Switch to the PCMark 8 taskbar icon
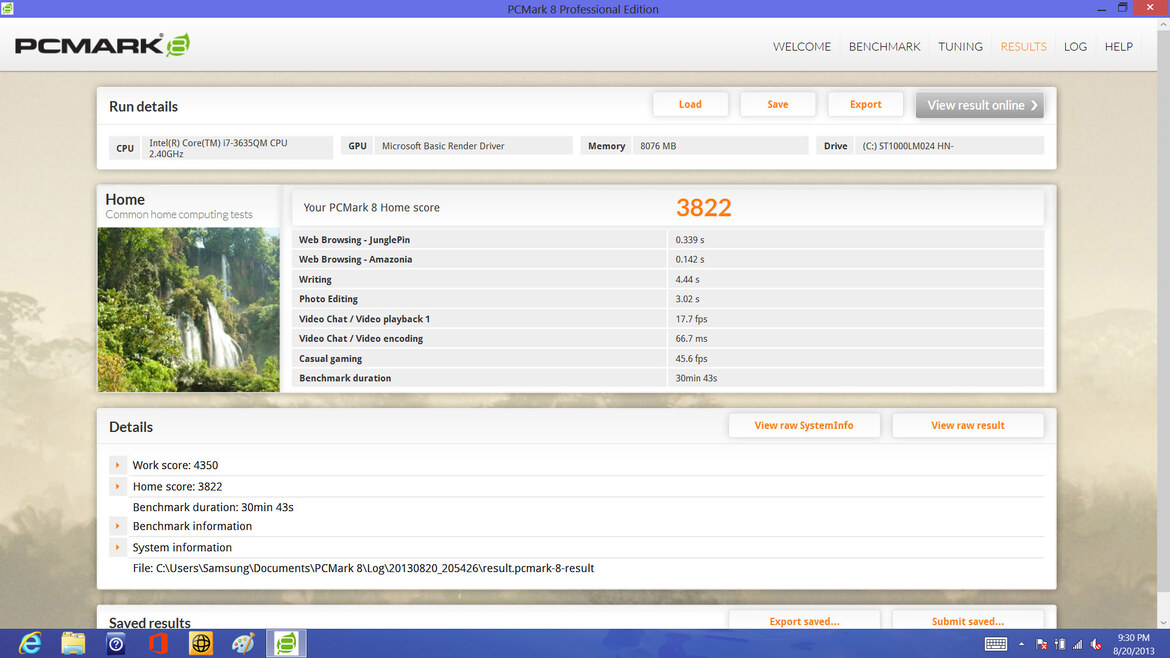Image resolution: width=1170 pixels, height=658 pixels. pos(287,643)
